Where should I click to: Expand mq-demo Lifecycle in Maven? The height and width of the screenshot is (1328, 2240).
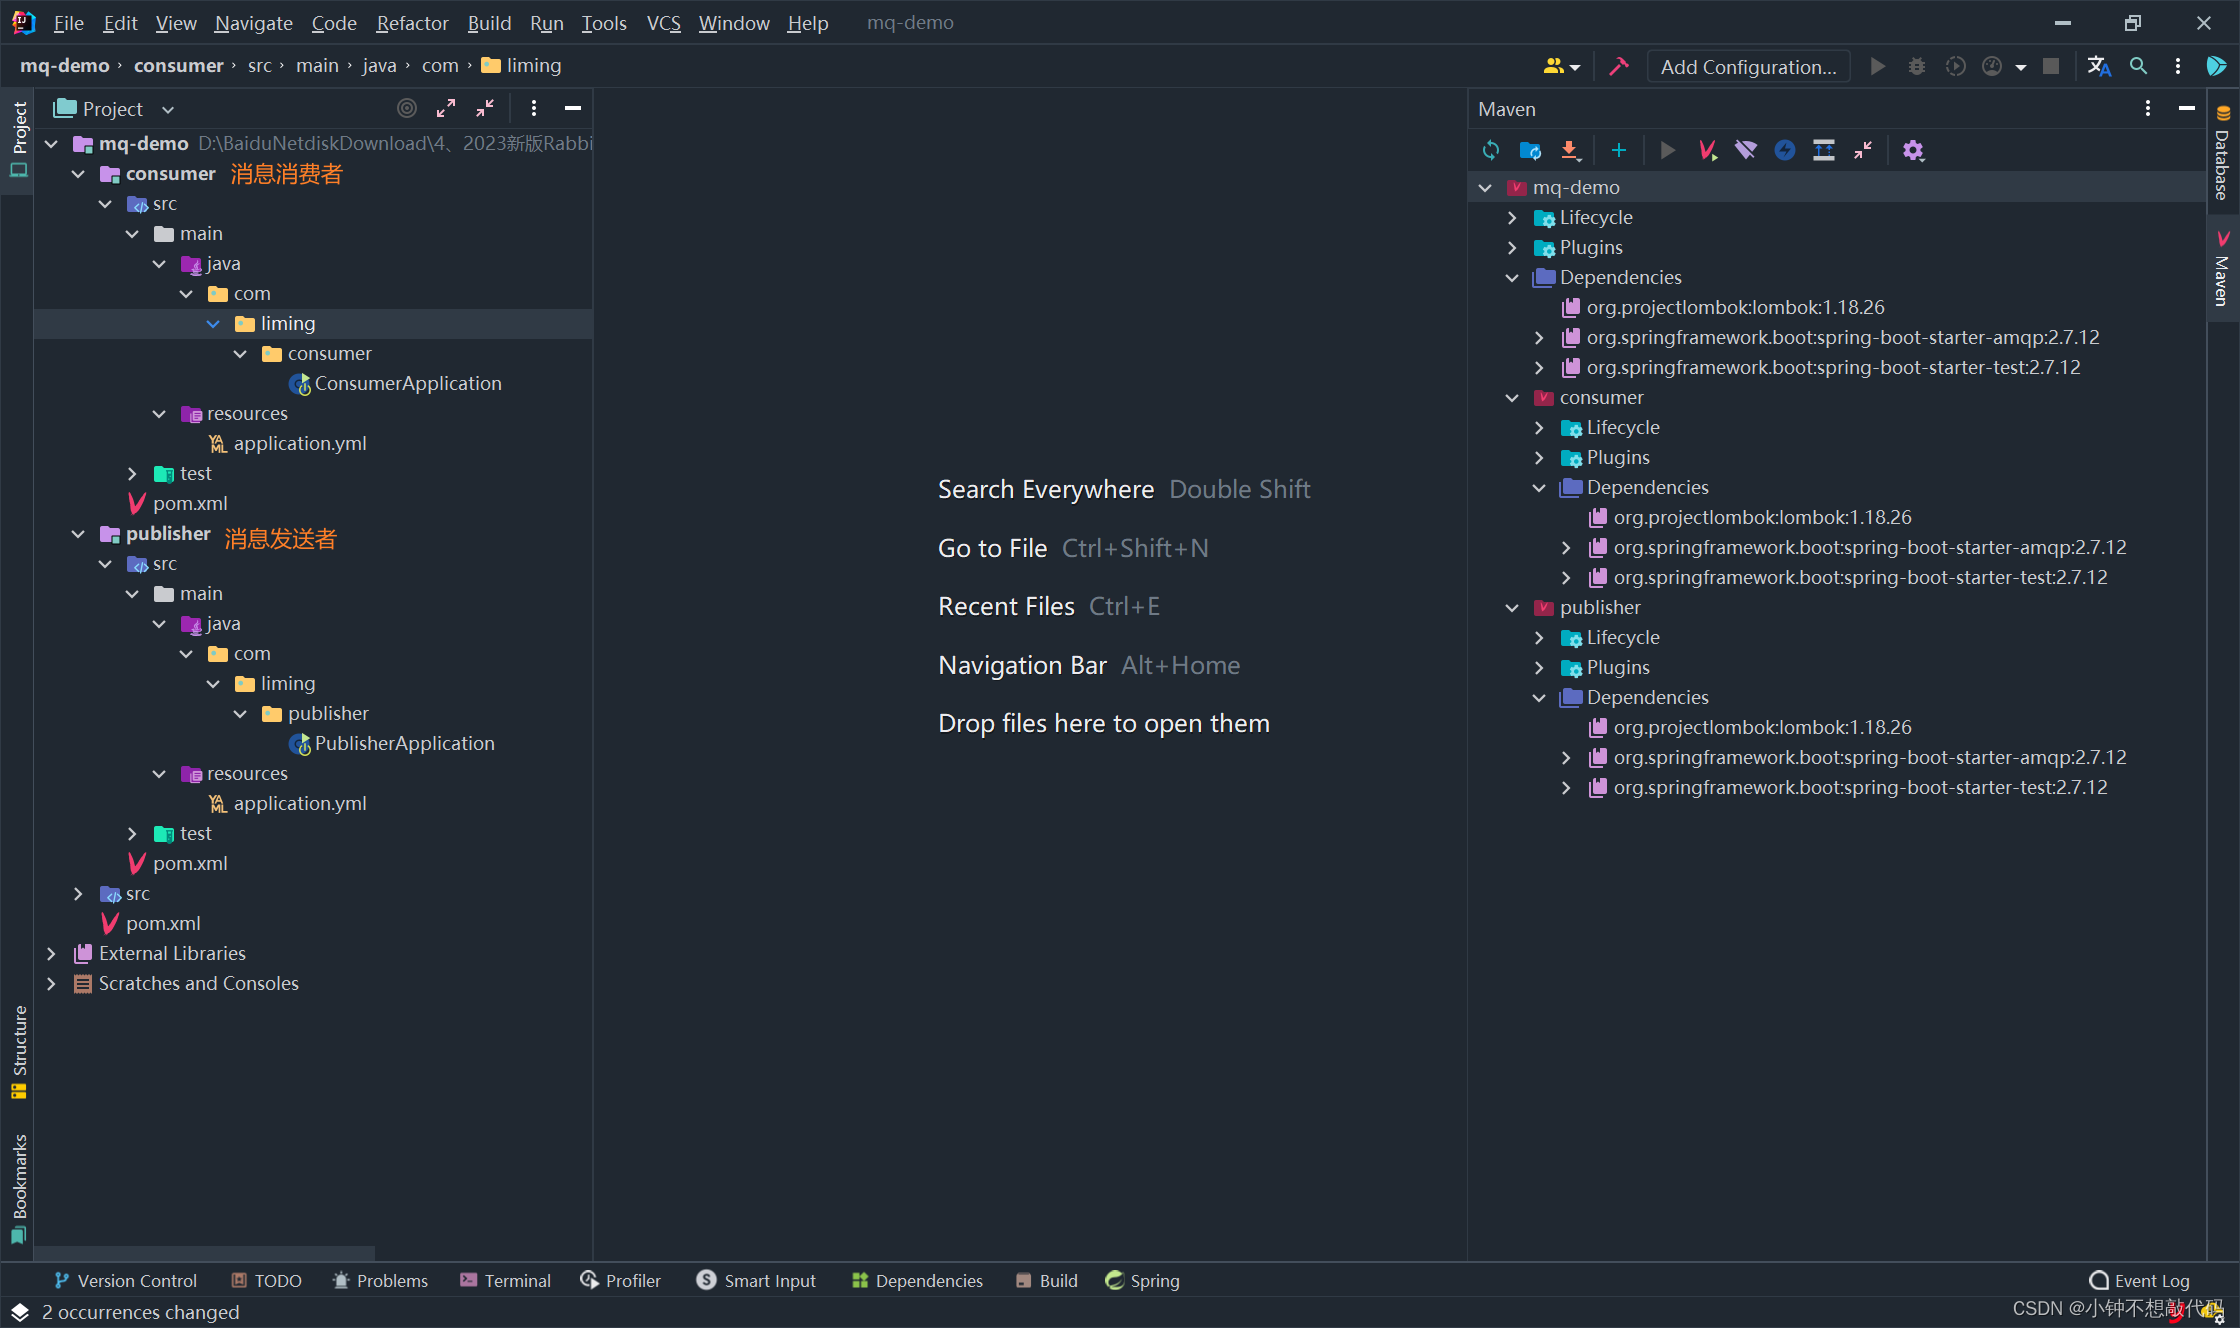(1512, 218)
